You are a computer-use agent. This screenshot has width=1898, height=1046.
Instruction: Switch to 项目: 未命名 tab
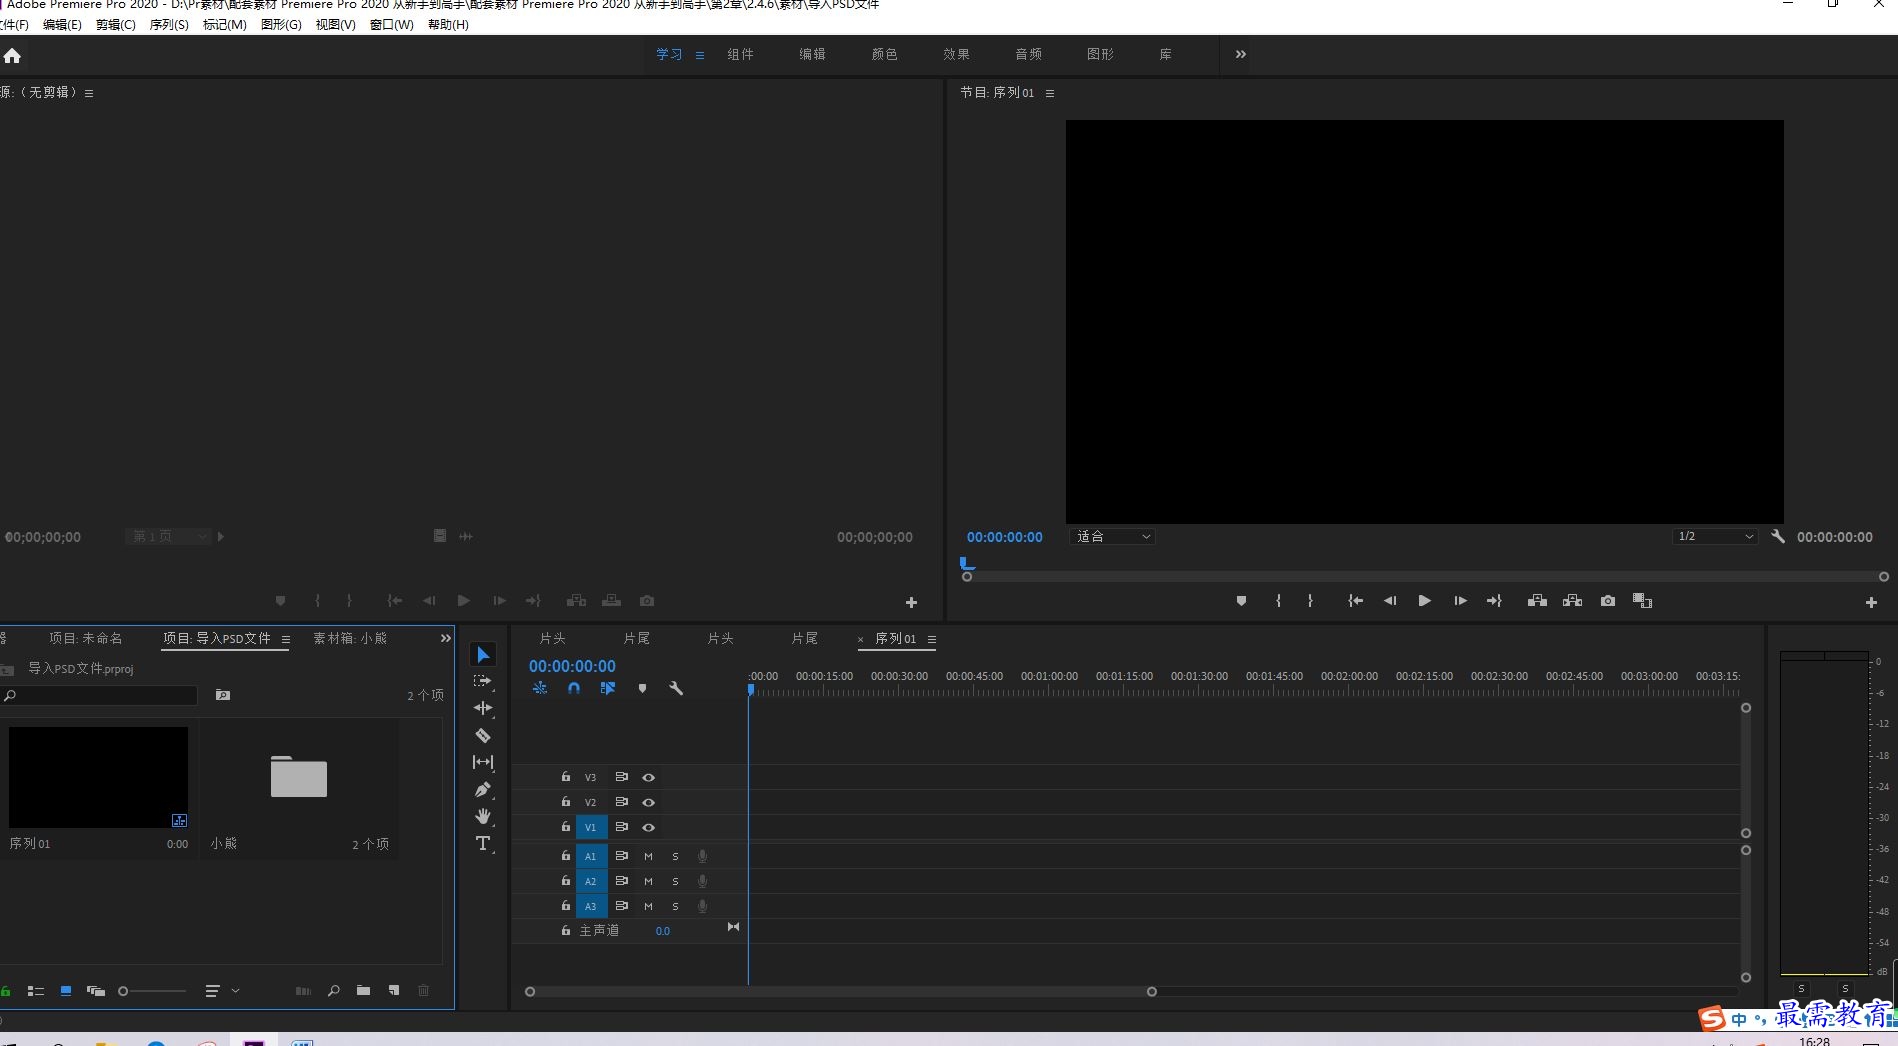(86, 638)
